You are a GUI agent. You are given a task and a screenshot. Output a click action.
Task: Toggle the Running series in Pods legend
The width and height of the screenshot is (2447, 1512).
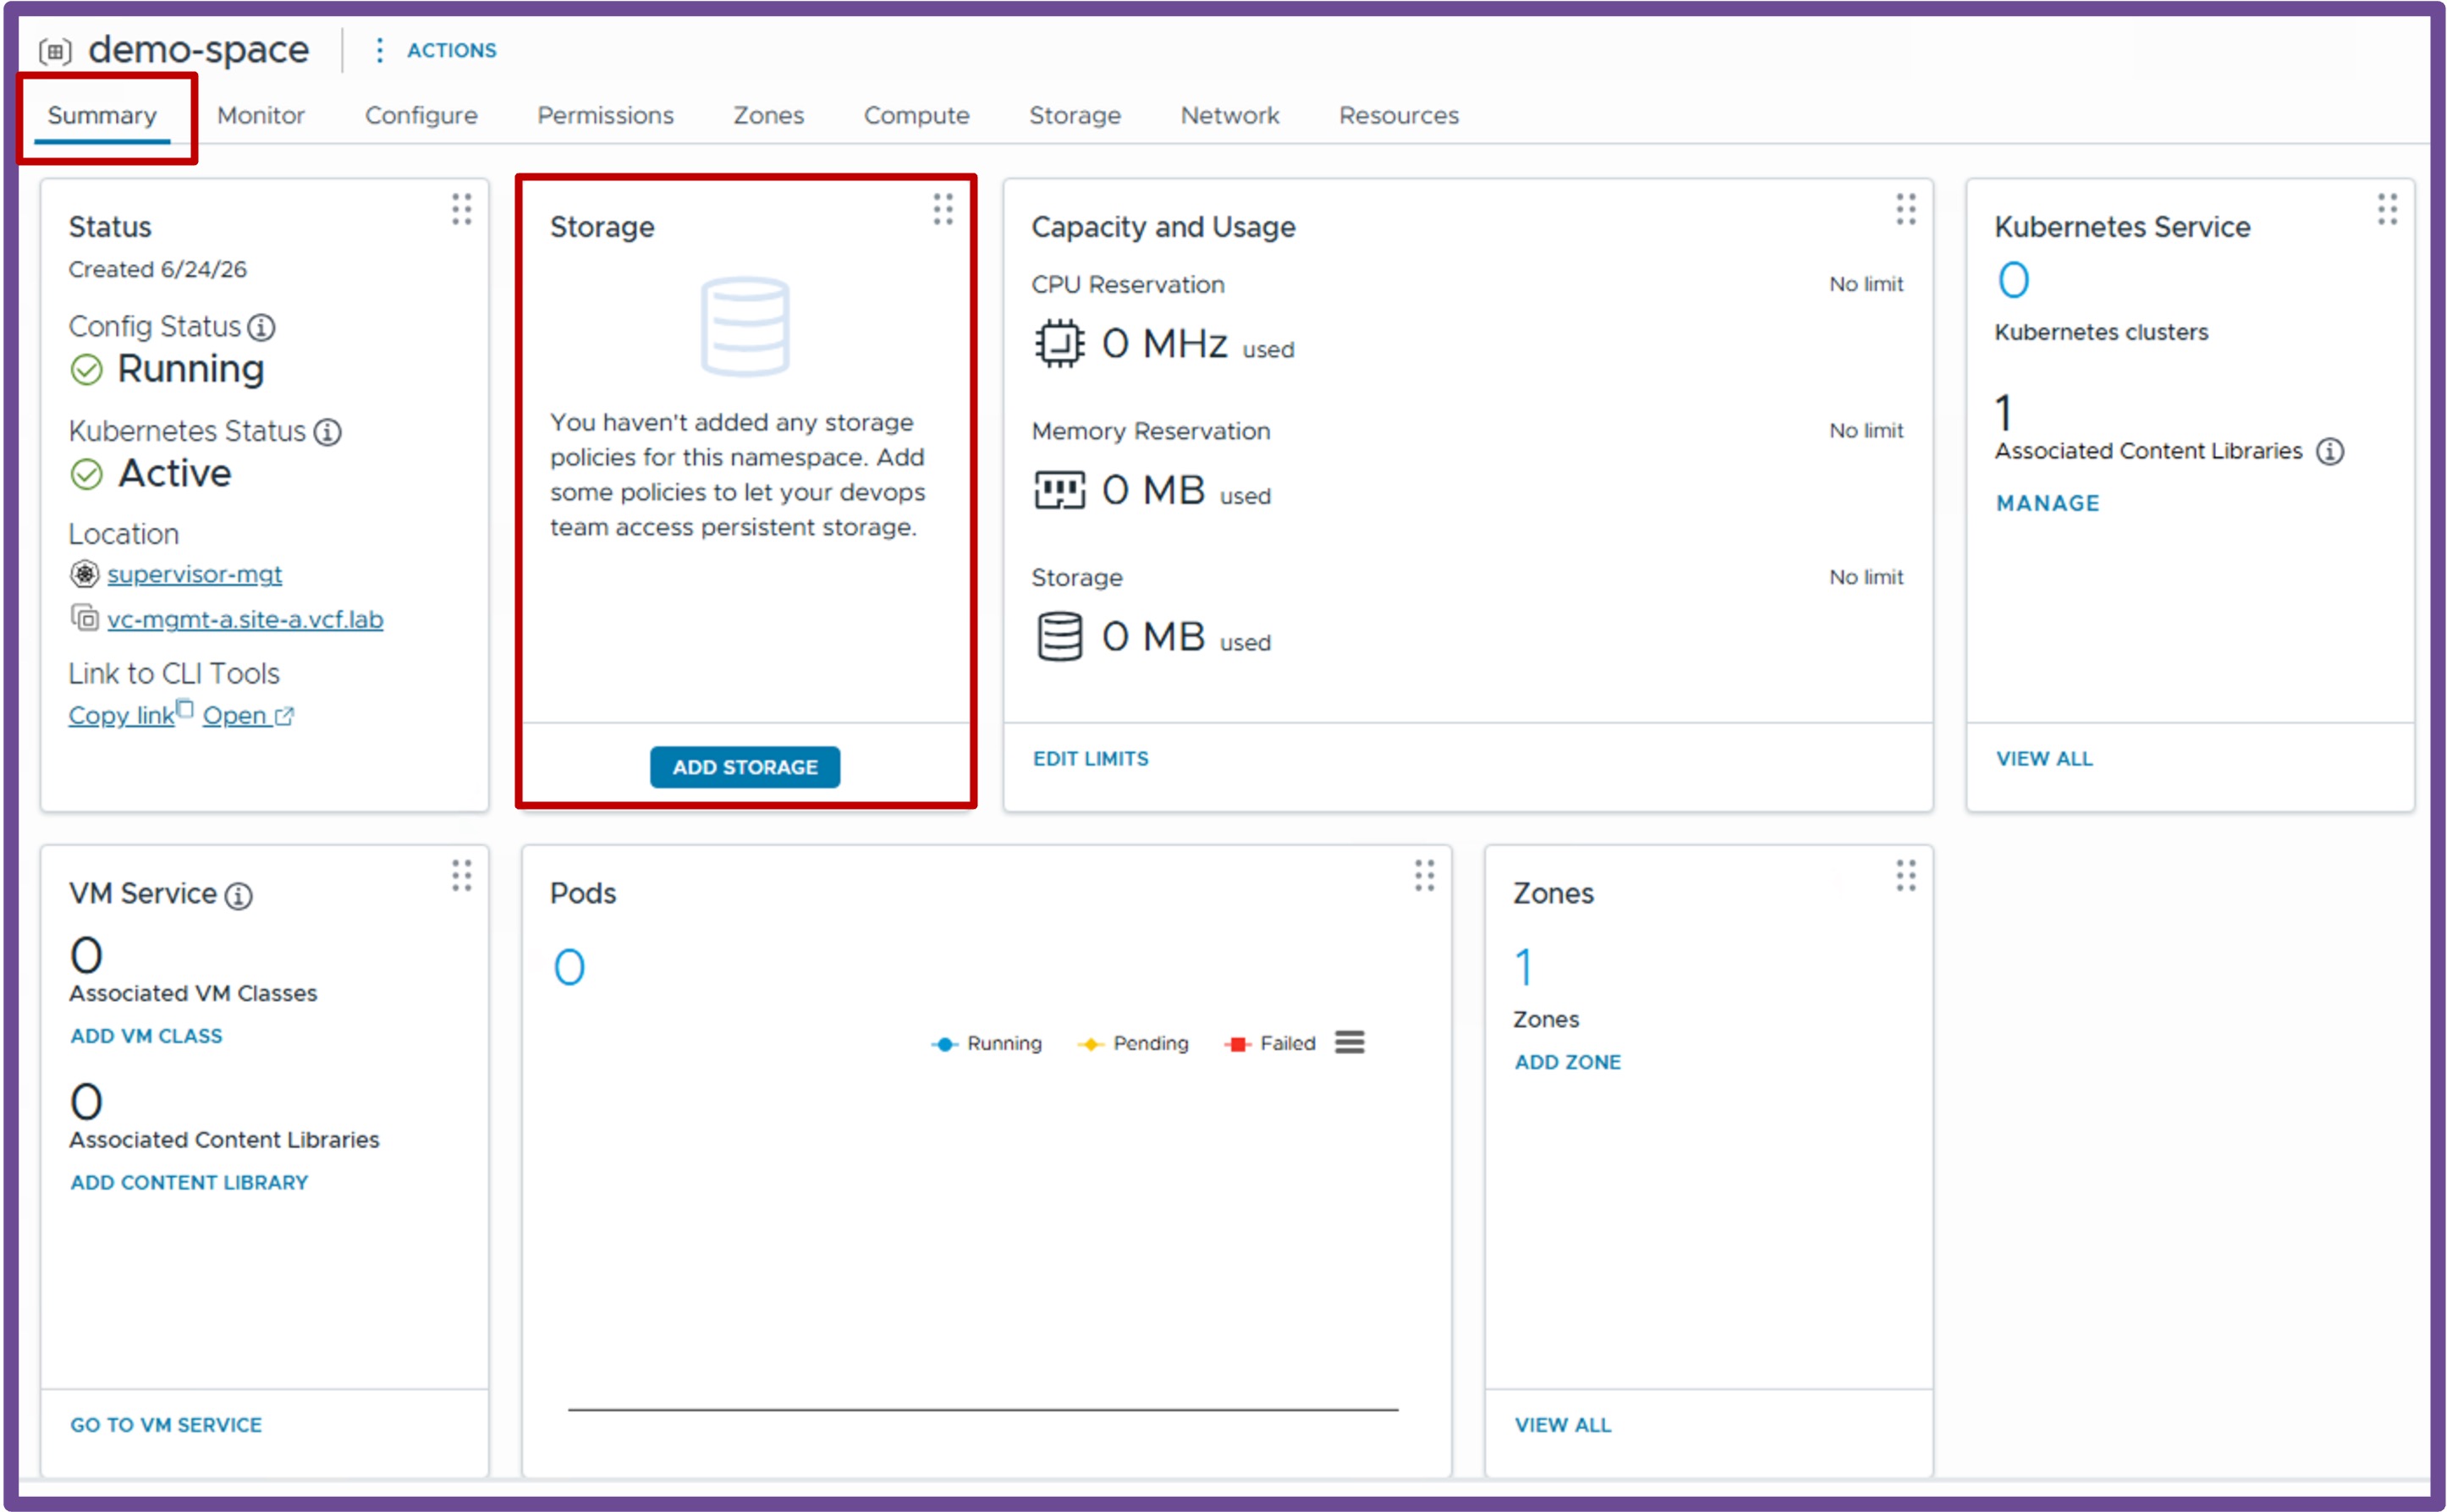point(986,1044)
